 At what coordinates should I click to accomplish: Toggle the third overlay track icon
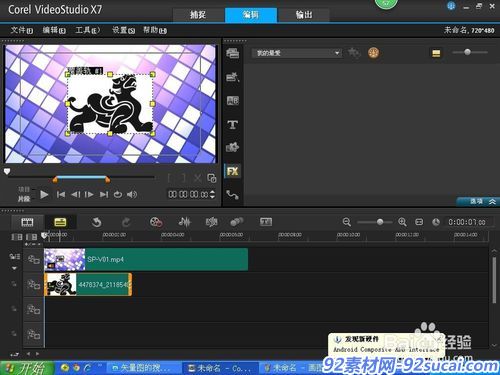pyautogui.click(x=33, y=334)
